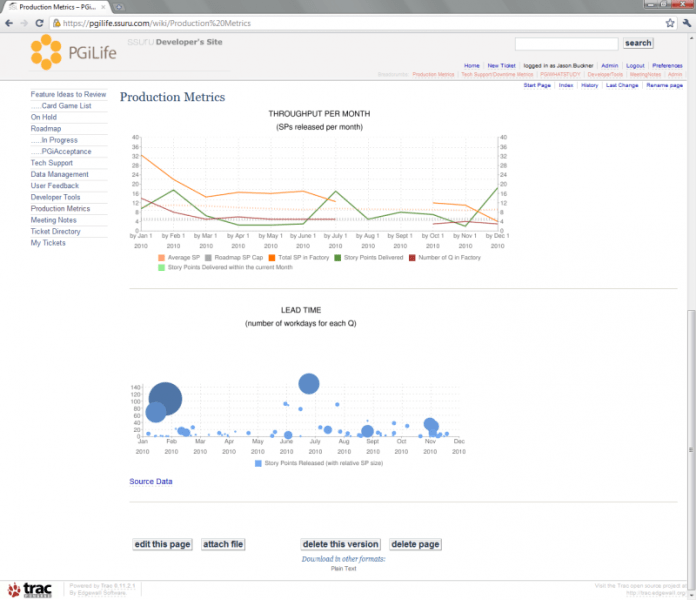Viewport: 696px width, 600px height.
Task: Click the large bubble above July in Lead Time
Action: [x=309, y=384]
